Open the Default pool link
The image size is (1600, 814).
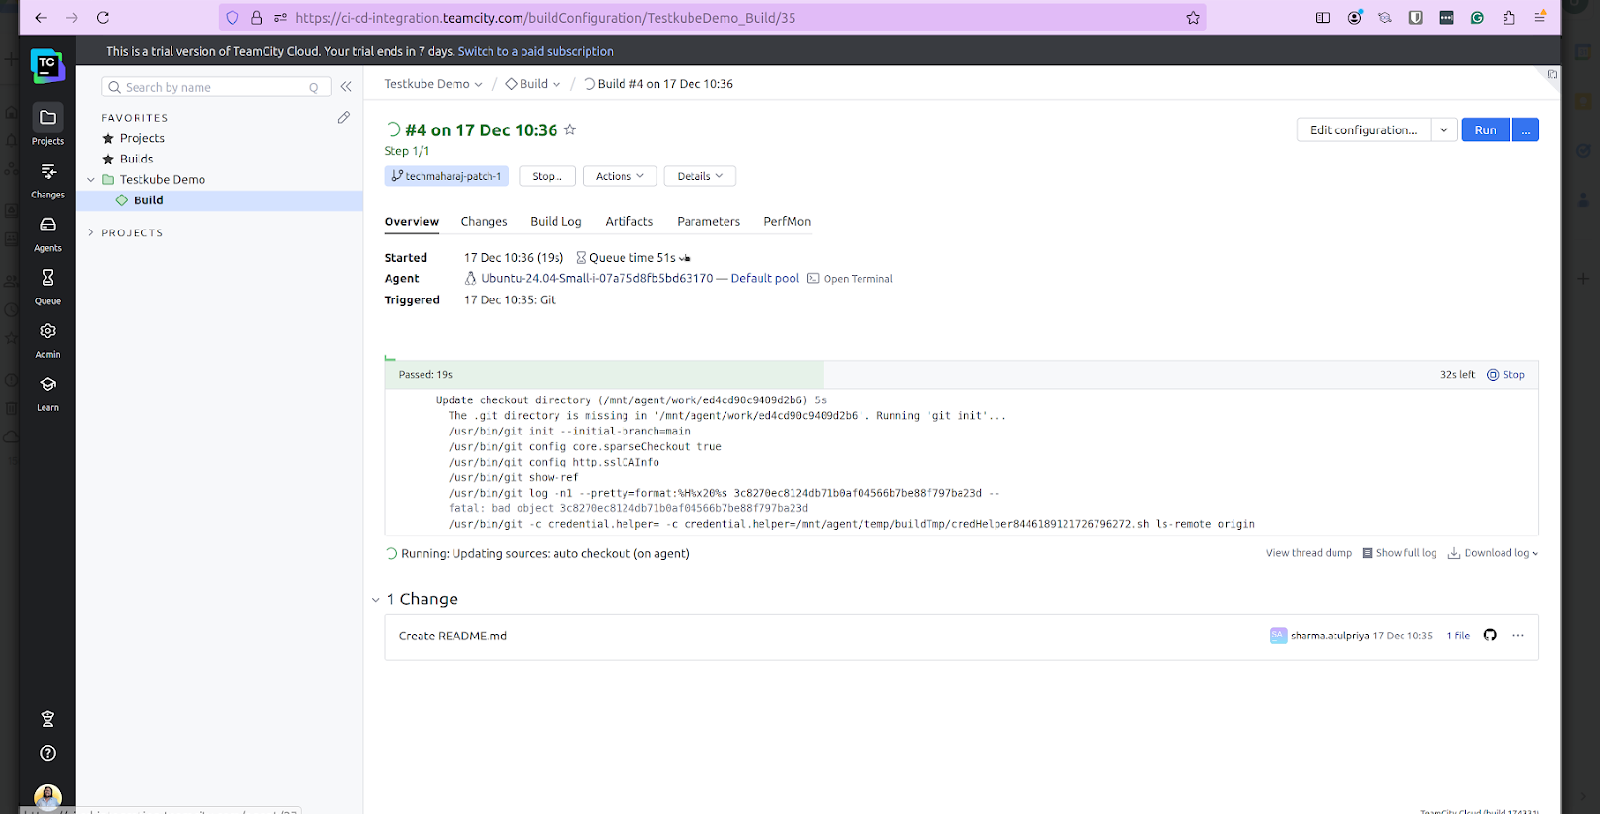(x=765, y=279)
